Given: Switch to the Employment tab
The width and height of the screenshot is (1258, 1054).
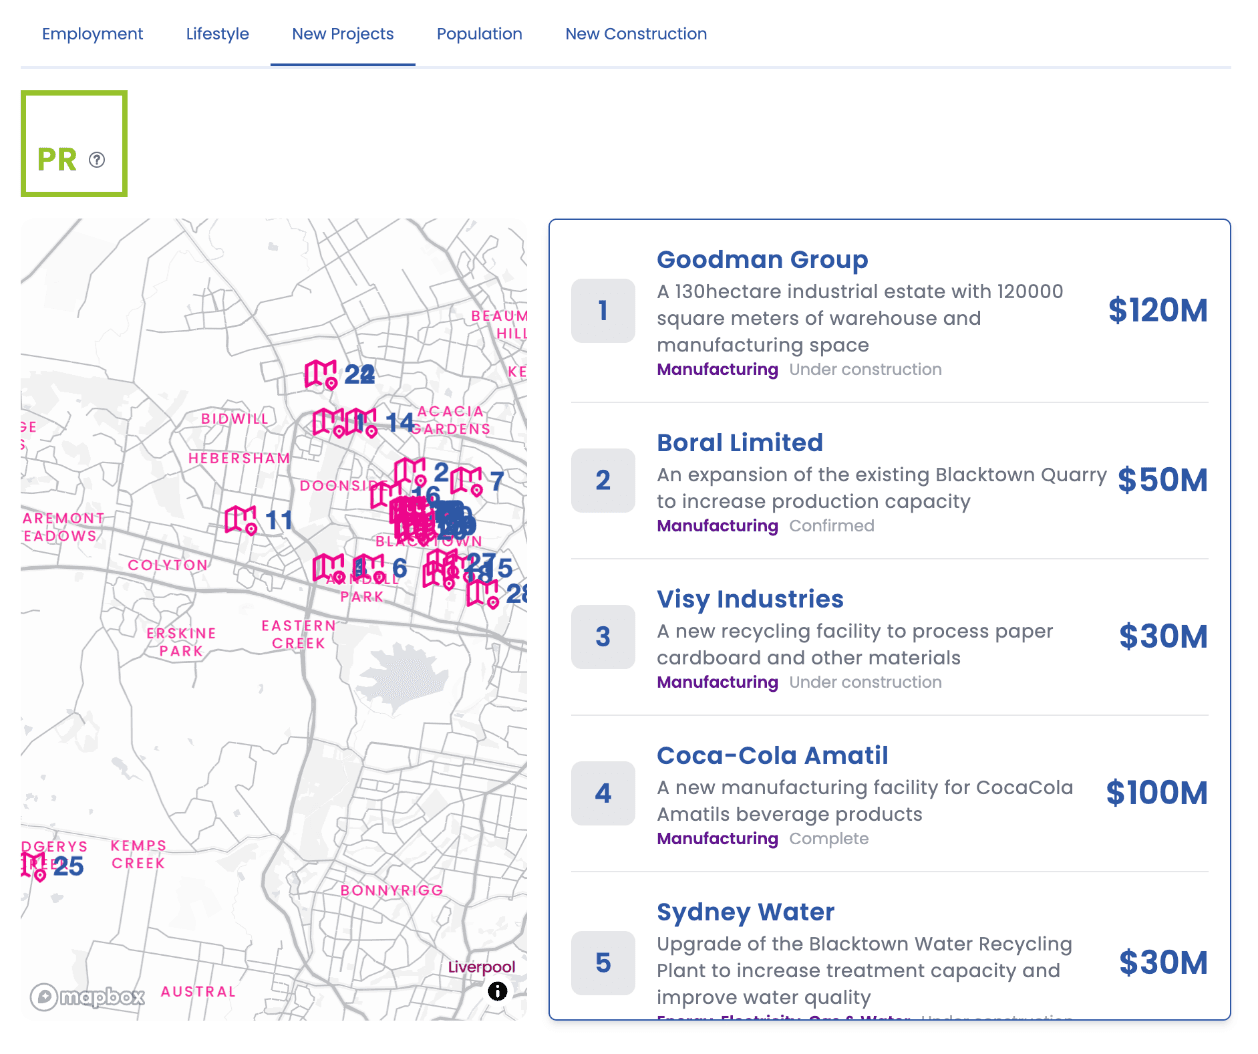Looking at the screenshot, I should (92, 34).
